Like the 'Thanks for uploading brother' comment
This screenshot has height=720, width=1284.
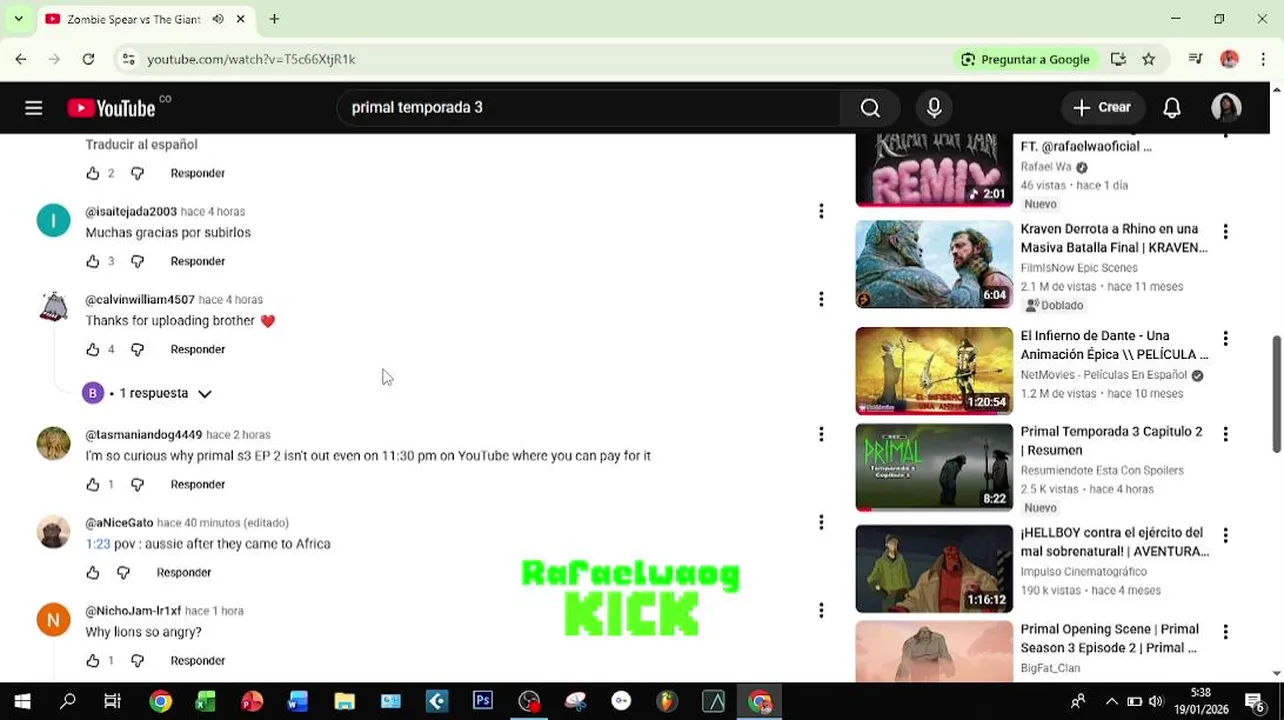(93, 349)
